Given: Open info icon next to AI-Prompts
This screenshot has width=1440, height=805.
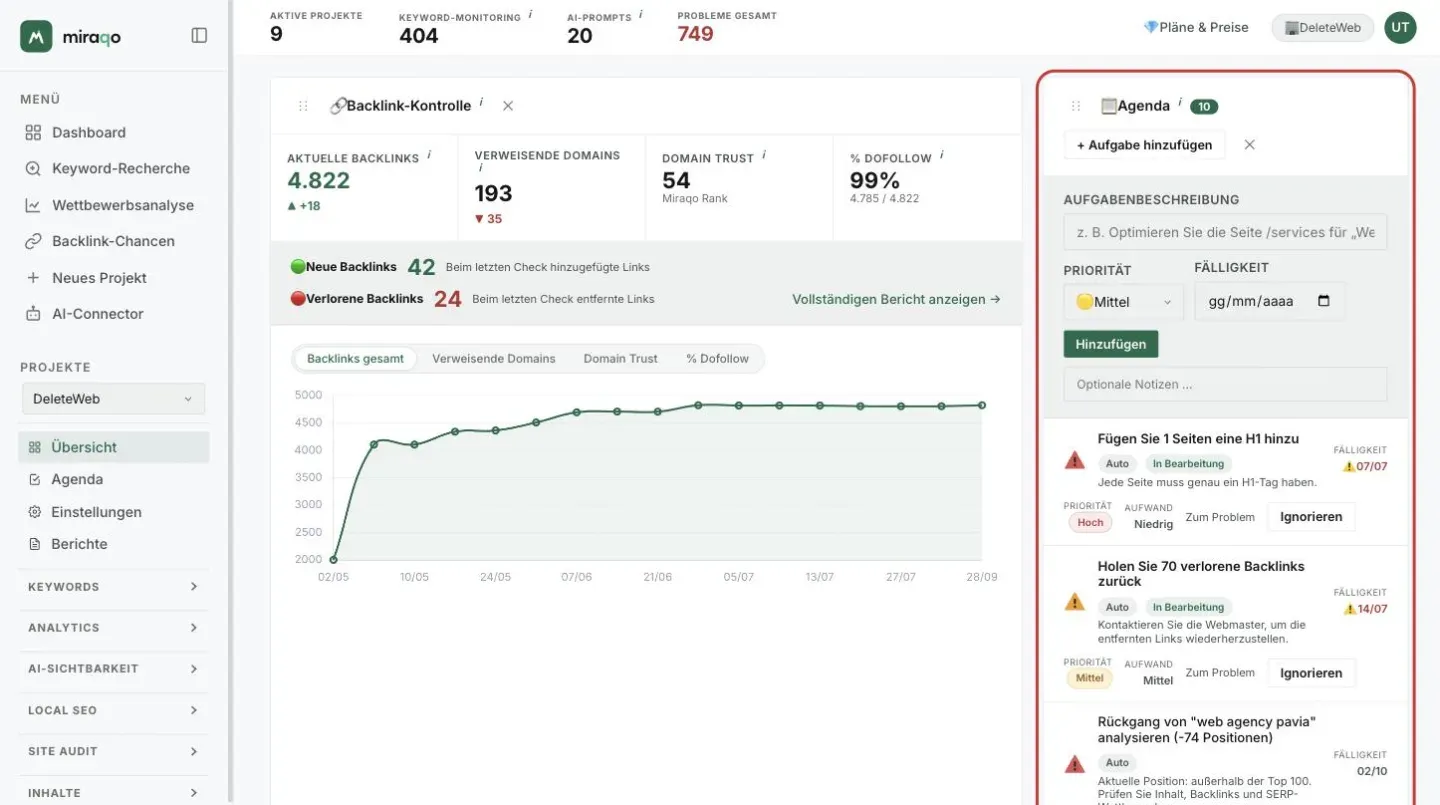Looking at the screenshot, I should pyautogui.click(x=640, y=15).
